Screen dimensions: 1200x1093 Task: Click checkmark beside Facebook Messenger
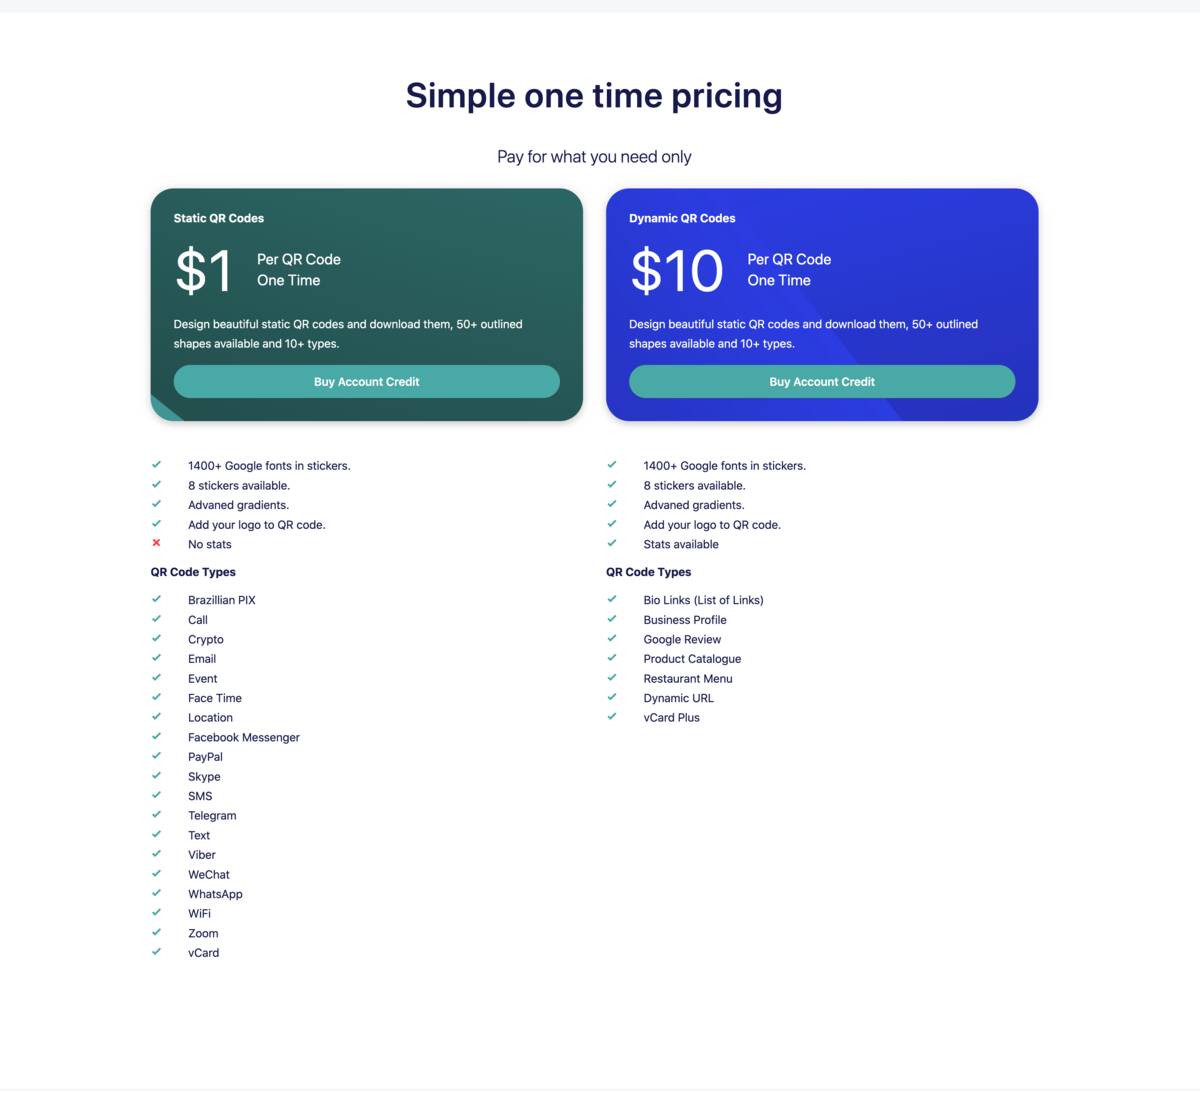(156, 736)
